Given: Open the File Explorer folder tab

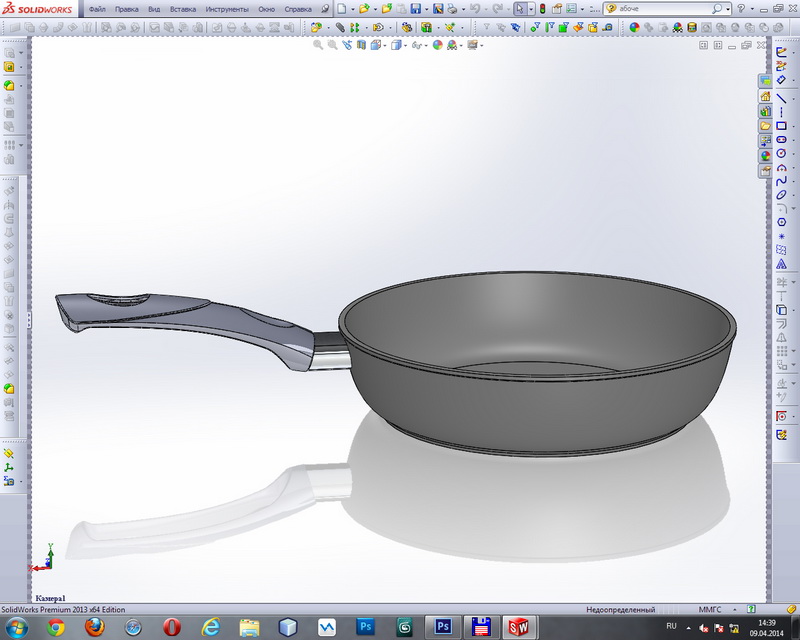Looking at the screenshot, I should (x=765, y=126).
